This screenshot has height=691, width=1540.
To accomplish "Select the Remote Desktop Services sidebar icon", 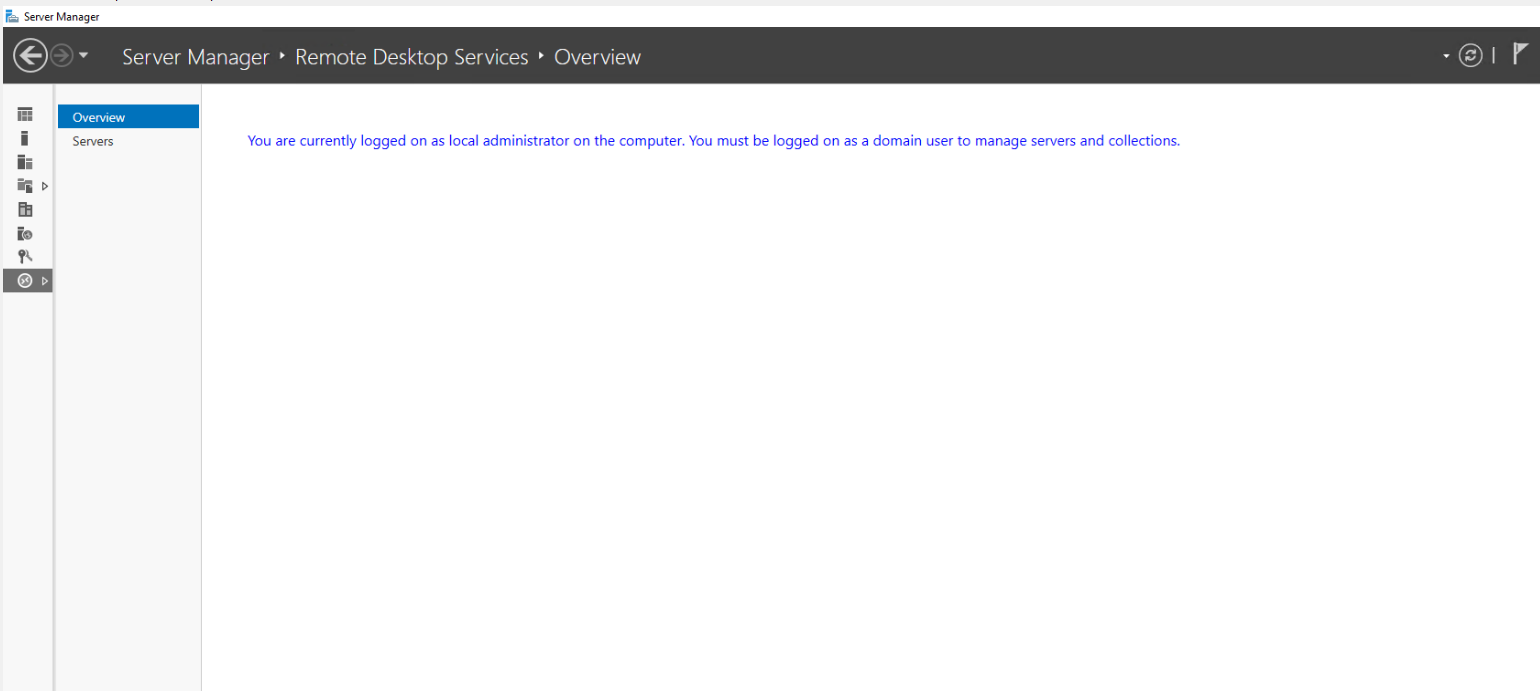I will tap(24, 280).
